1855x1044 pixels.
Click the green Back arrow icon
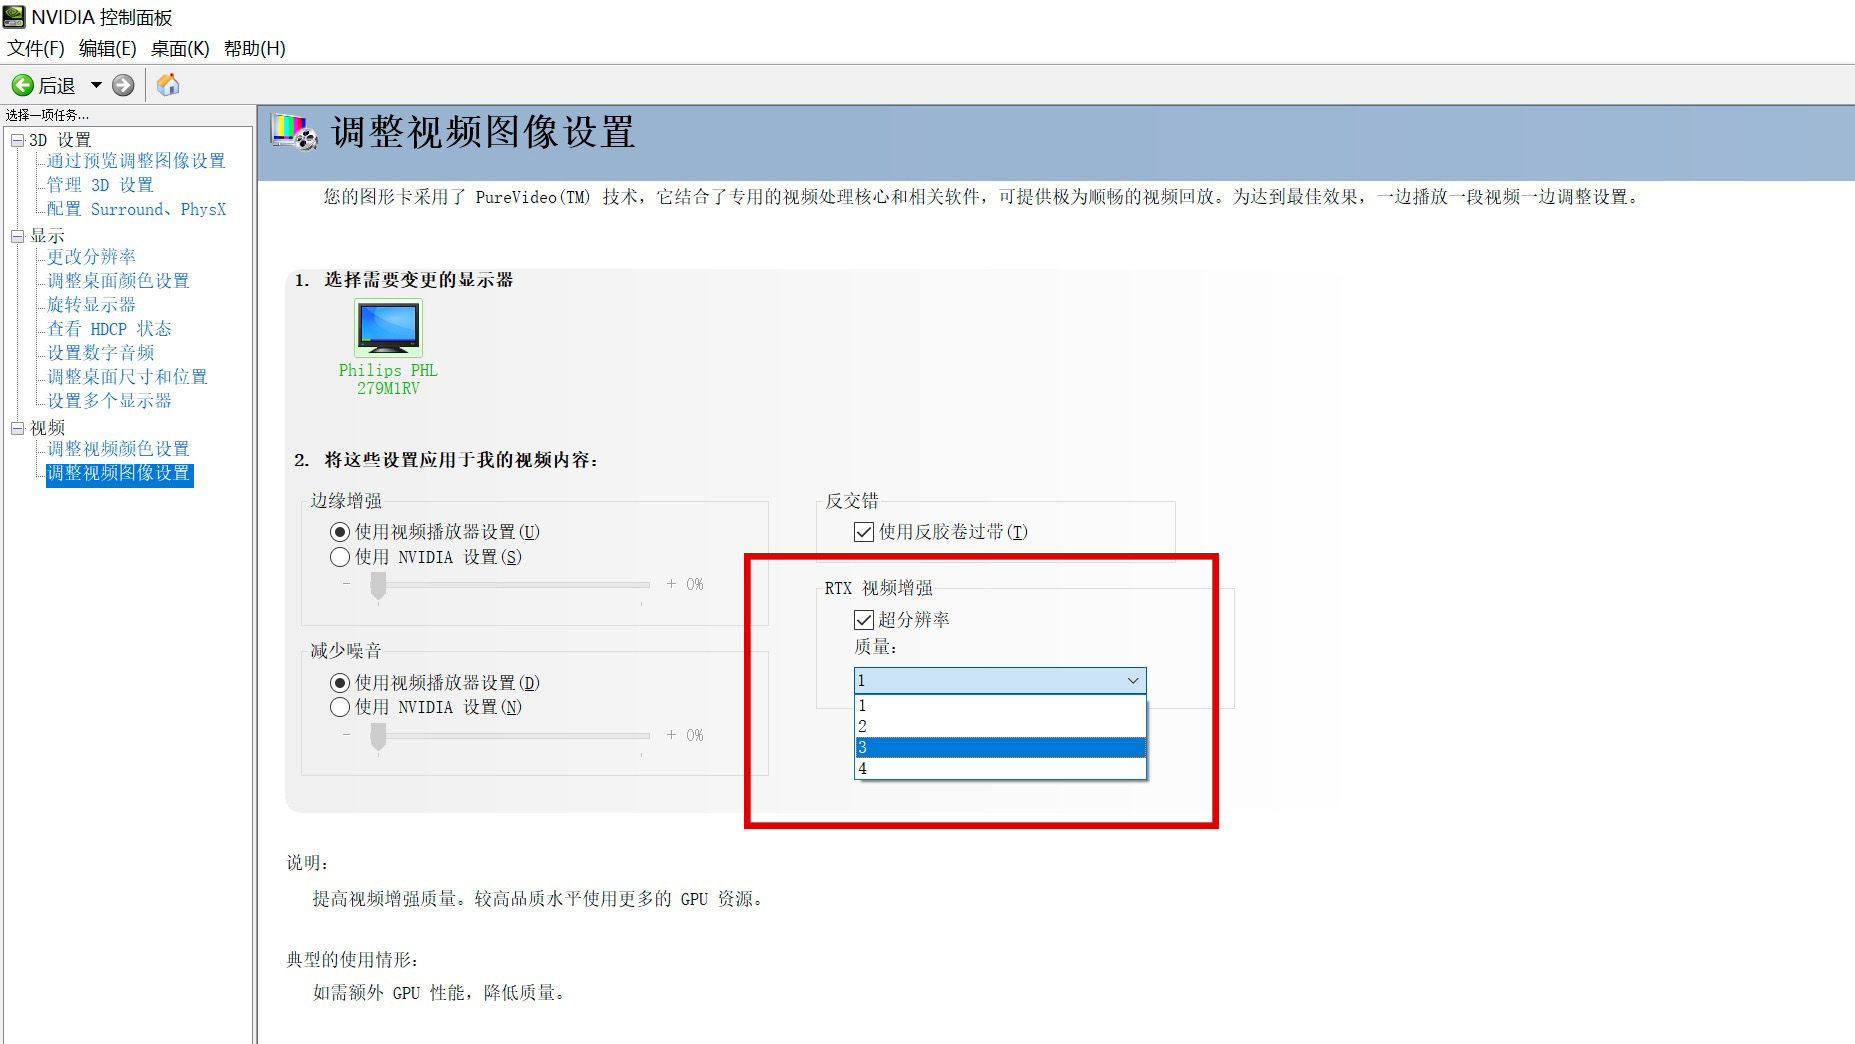coord(22,85)
